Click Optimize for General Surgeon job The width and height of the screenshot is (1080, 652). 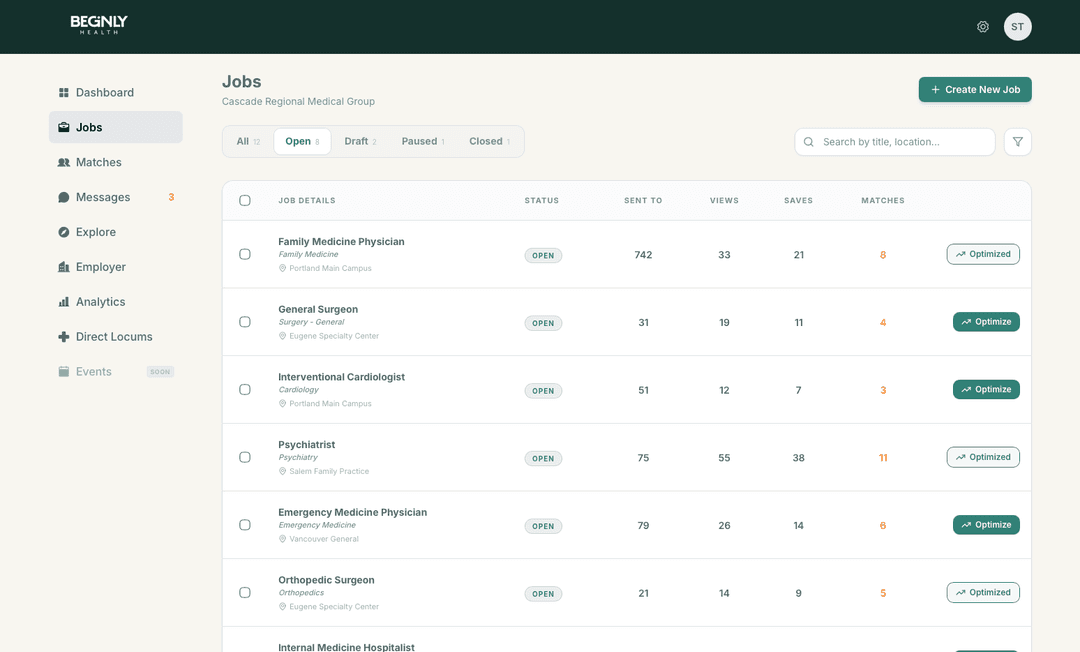tap(986, 322)
